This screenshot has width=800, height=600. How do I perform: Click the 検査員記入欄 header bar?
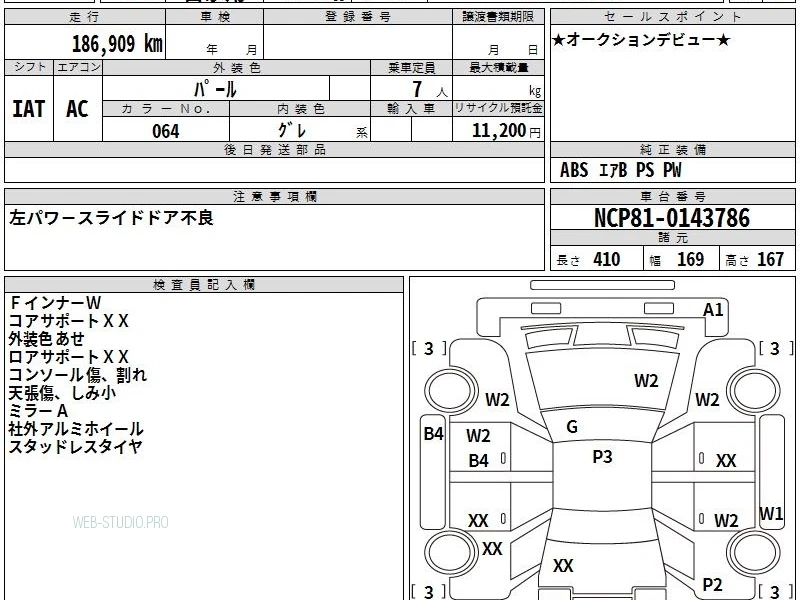pos(204,285)
